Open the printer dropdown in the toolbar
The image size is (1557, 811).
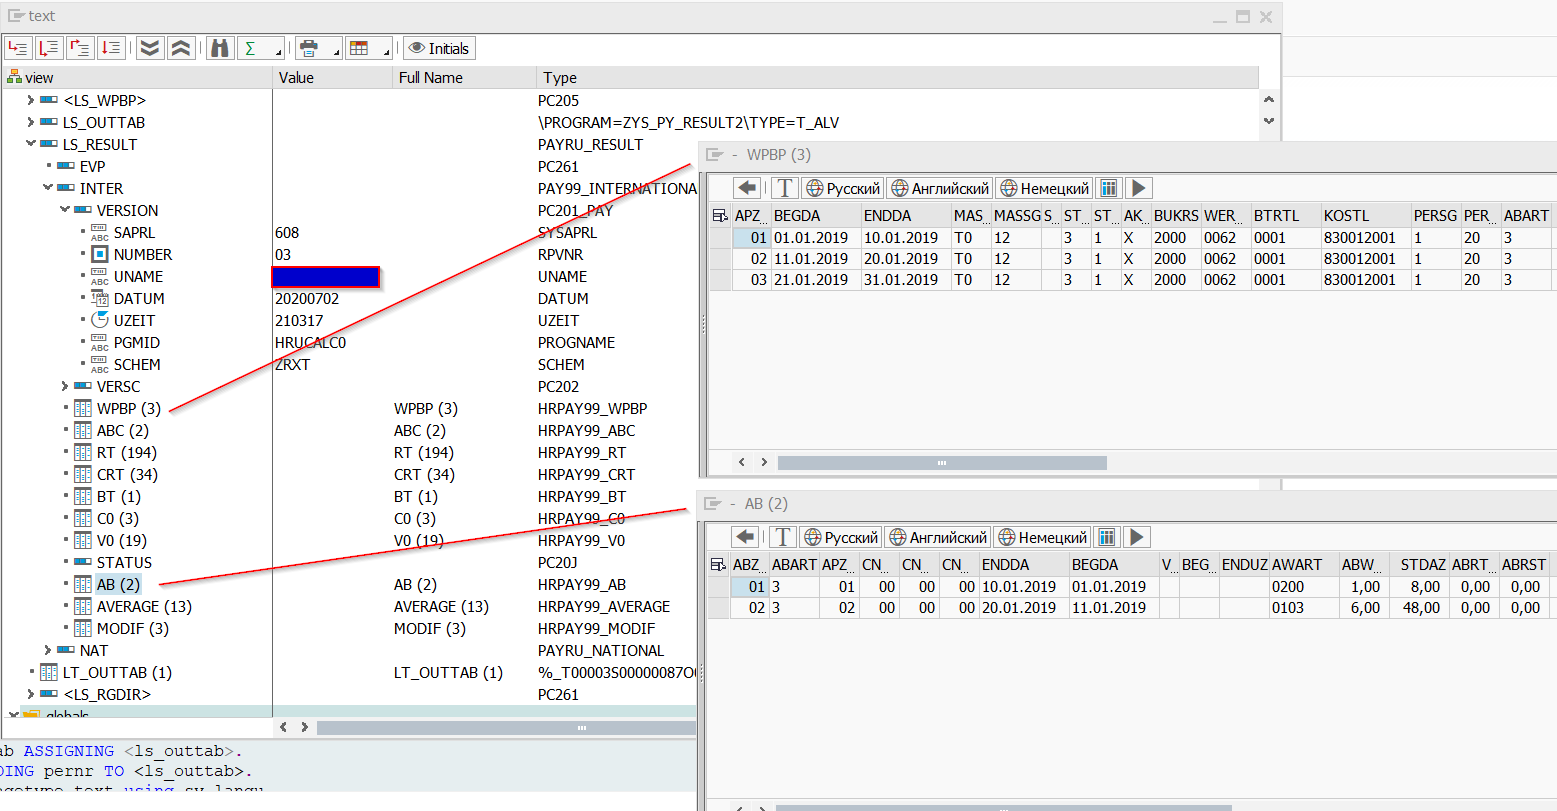[x=318, y=48]
